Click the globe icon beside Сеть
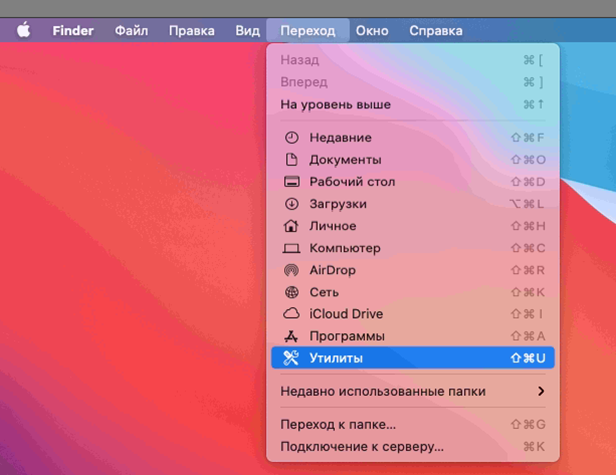 click(292, 292)
